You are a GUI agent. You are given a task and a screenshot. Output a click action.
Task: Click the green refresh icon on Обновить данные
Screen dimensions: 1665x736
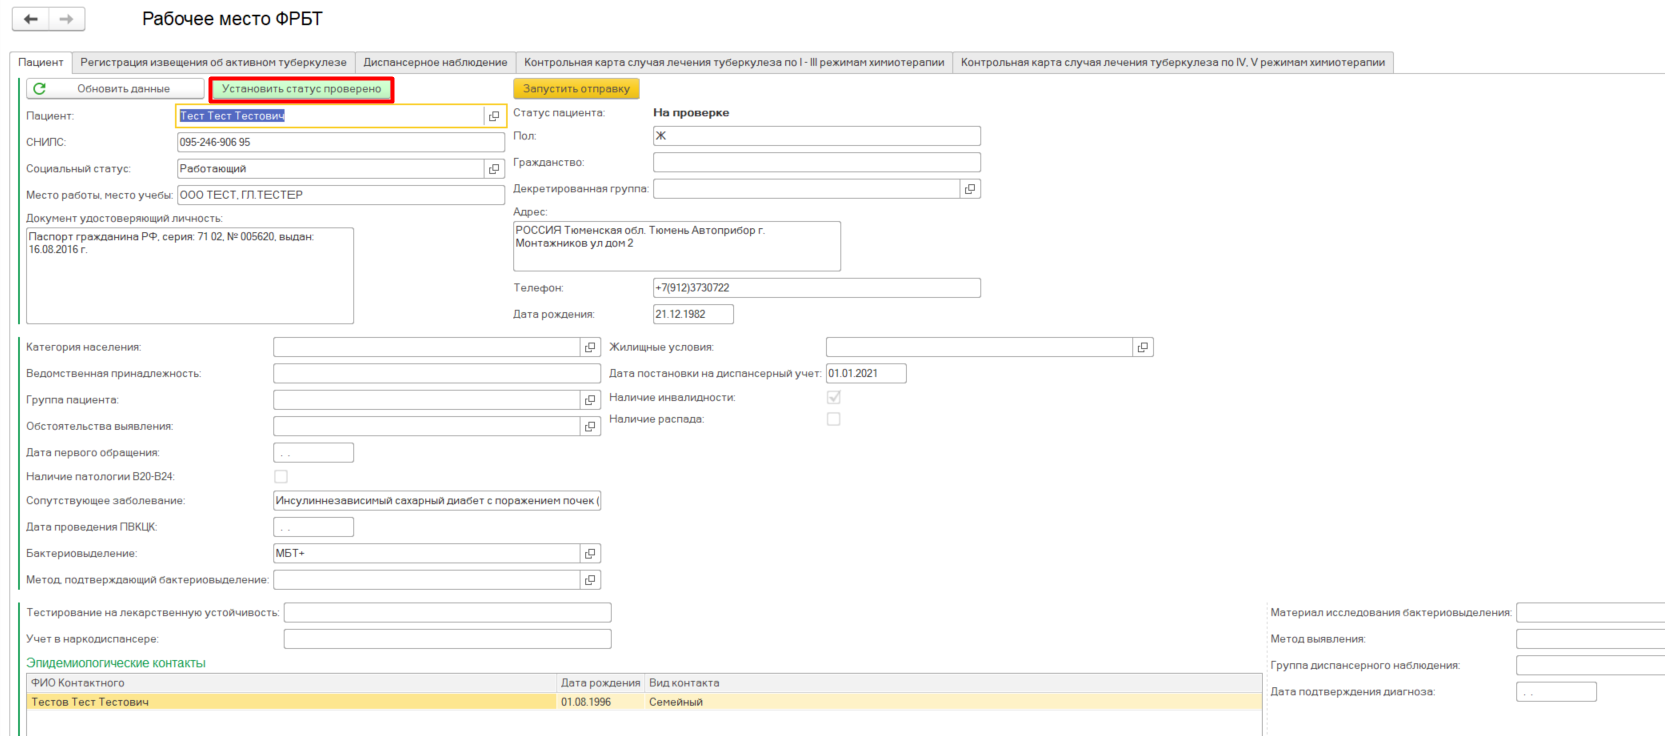[40, 89]
